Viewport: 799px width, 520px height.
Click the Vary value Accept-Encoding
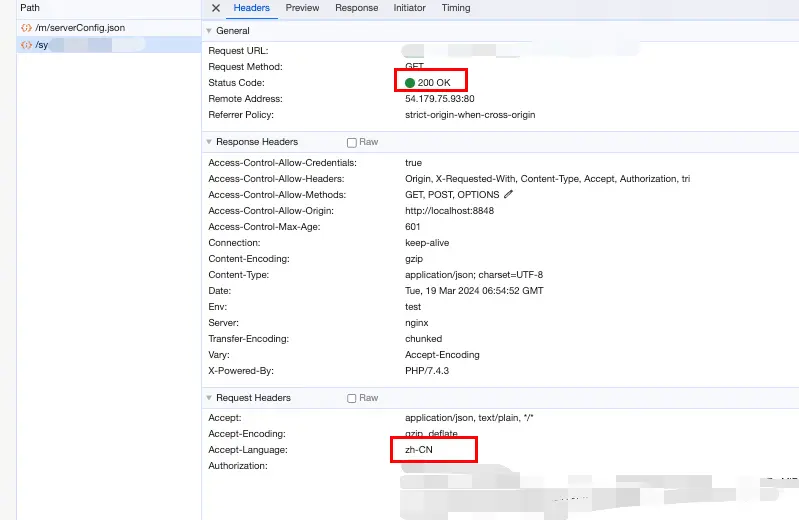click(442, 355)
